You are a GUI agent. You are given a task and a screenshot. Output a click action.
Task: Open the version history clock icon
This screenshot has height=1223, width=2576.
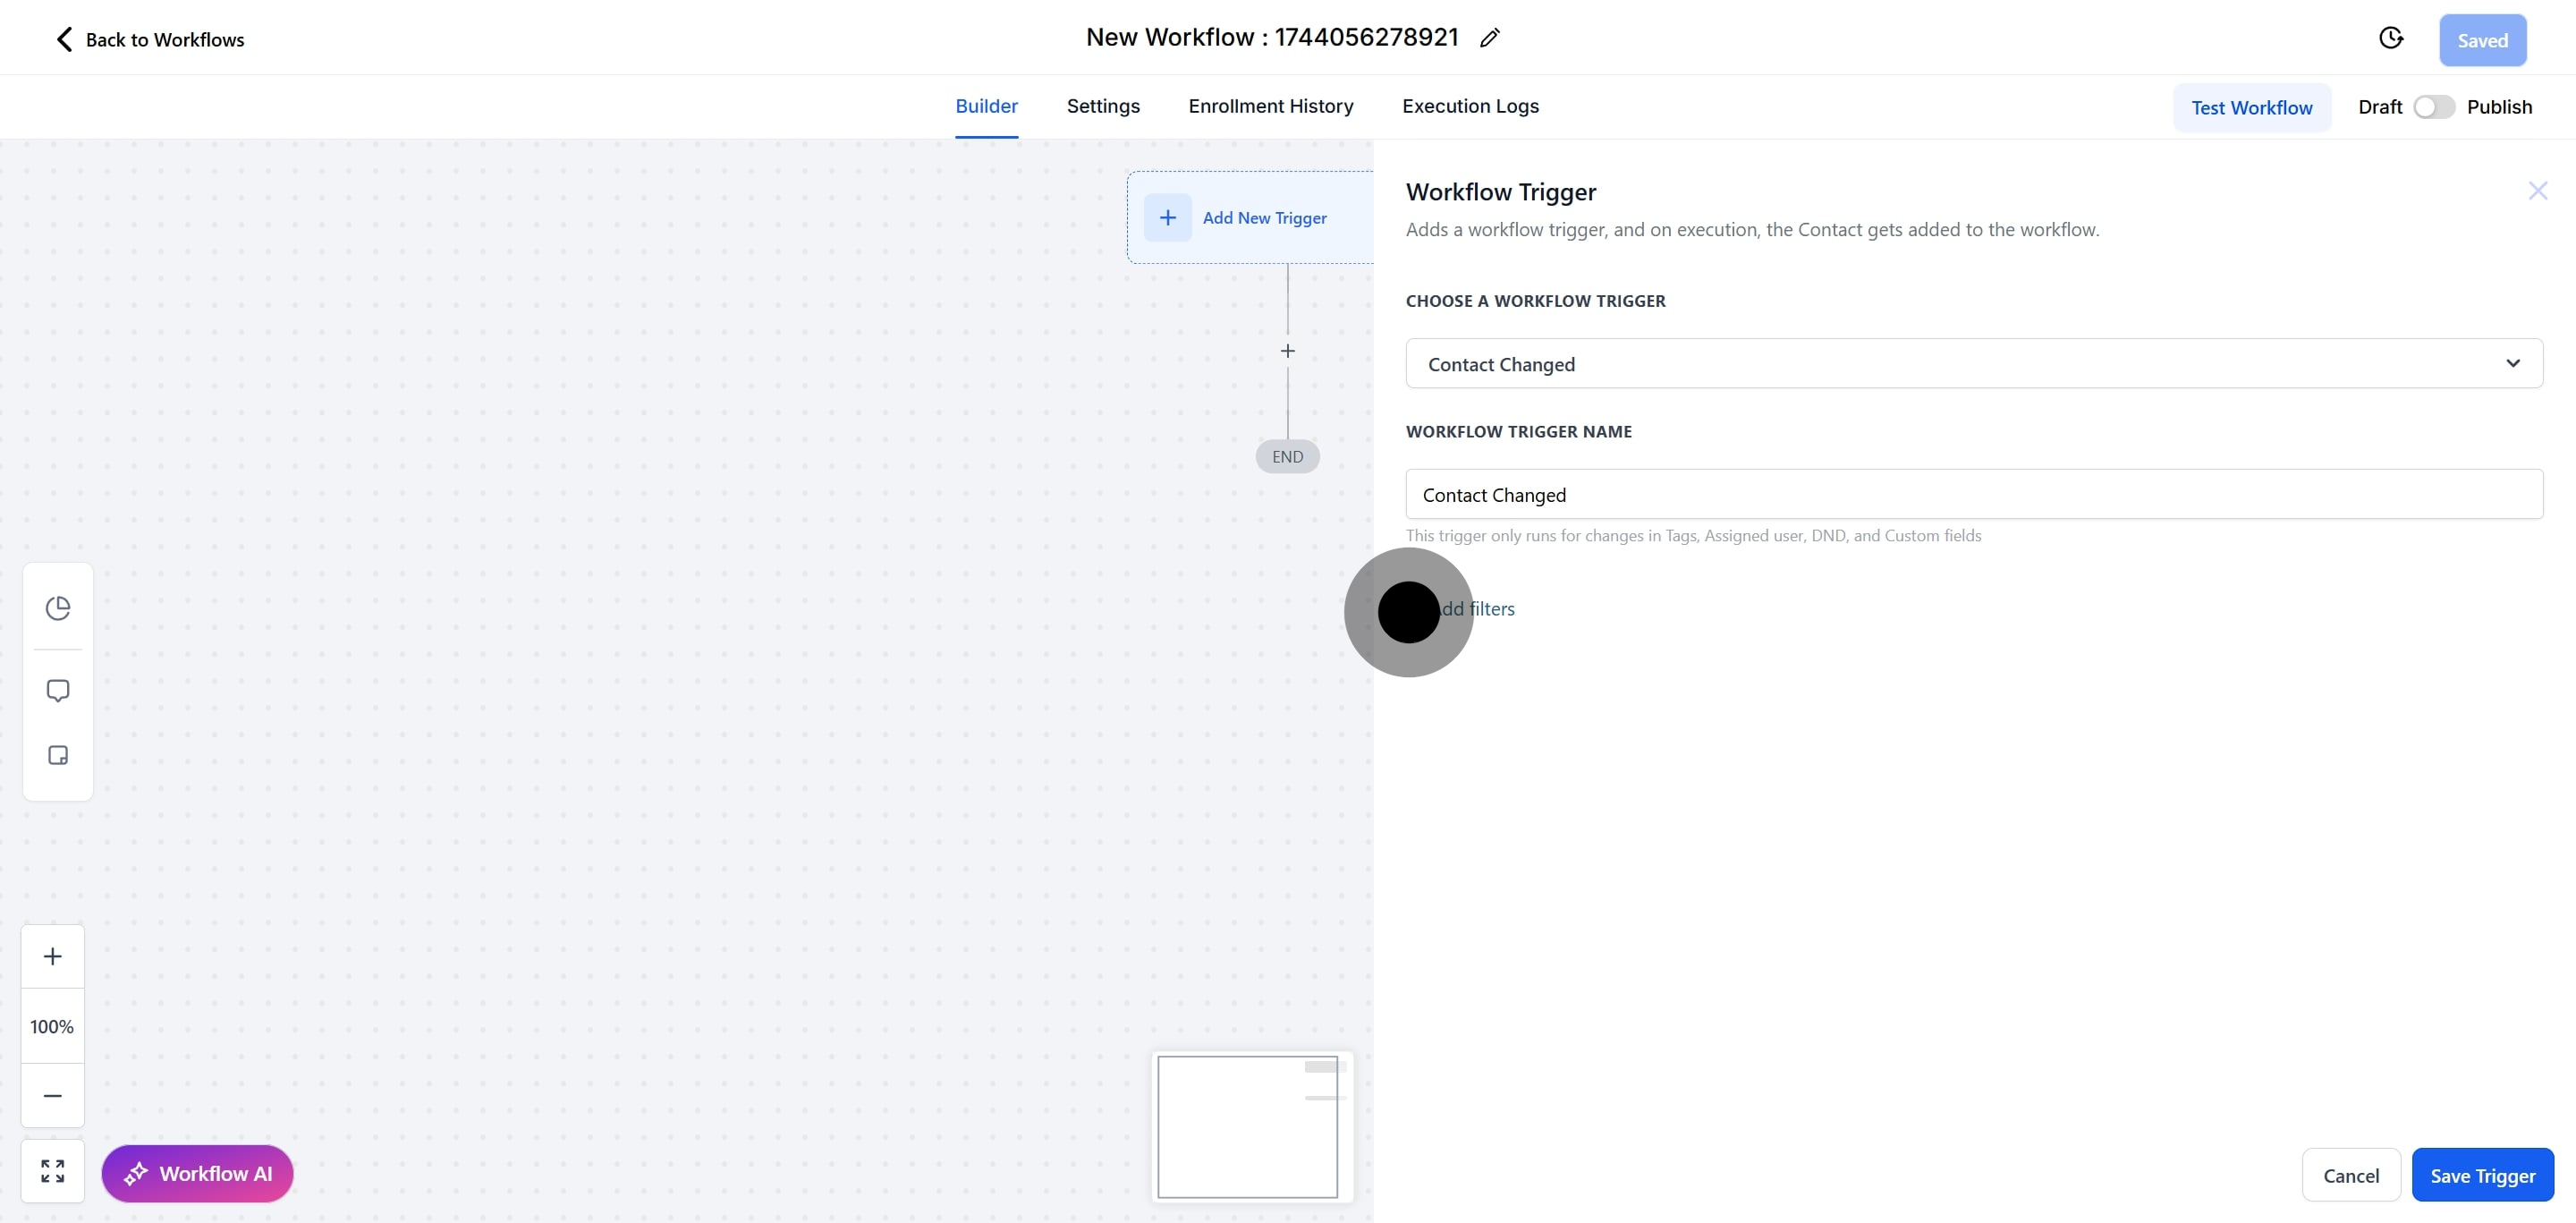coord(2390,38)
